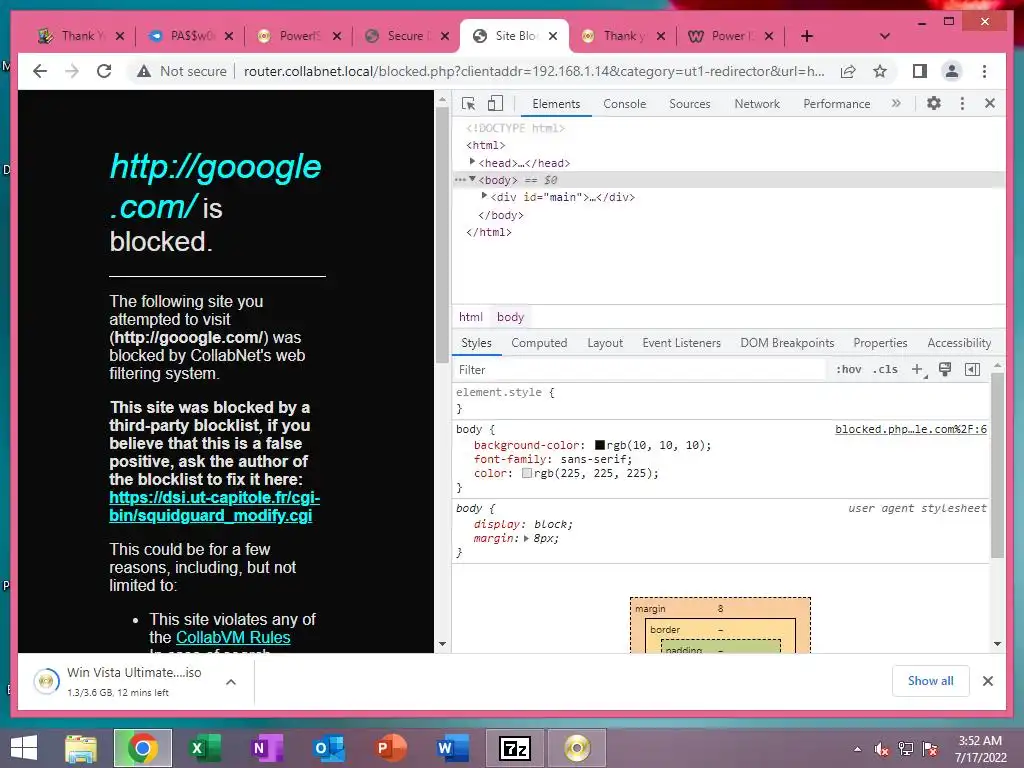1024x768 pixels.
Task: Open a new browser tab
Action: 807,36
